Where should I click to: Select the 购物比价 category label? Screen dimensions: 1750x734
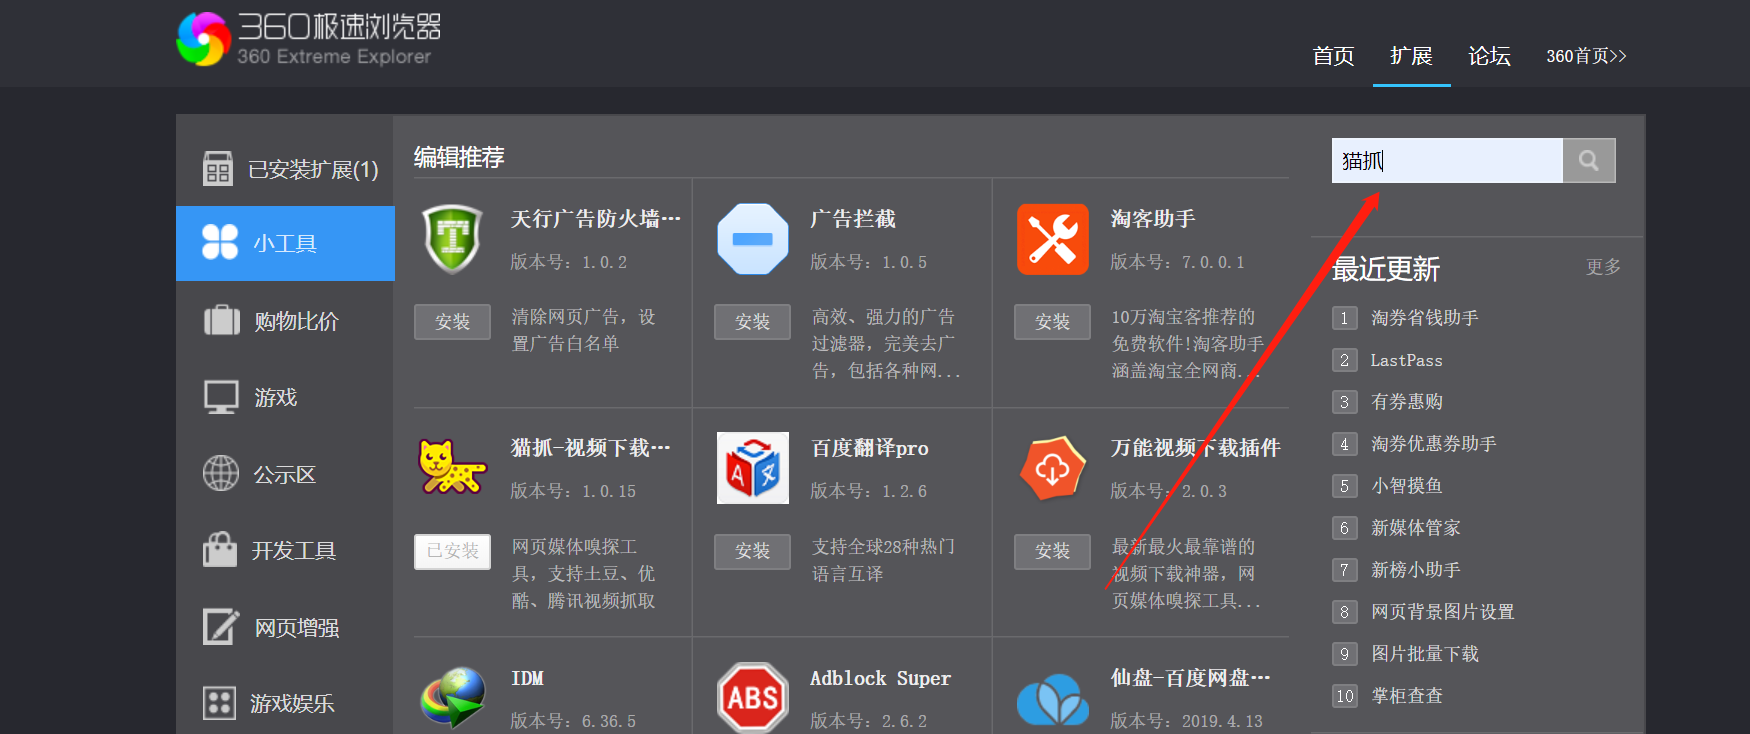point(297,321)
